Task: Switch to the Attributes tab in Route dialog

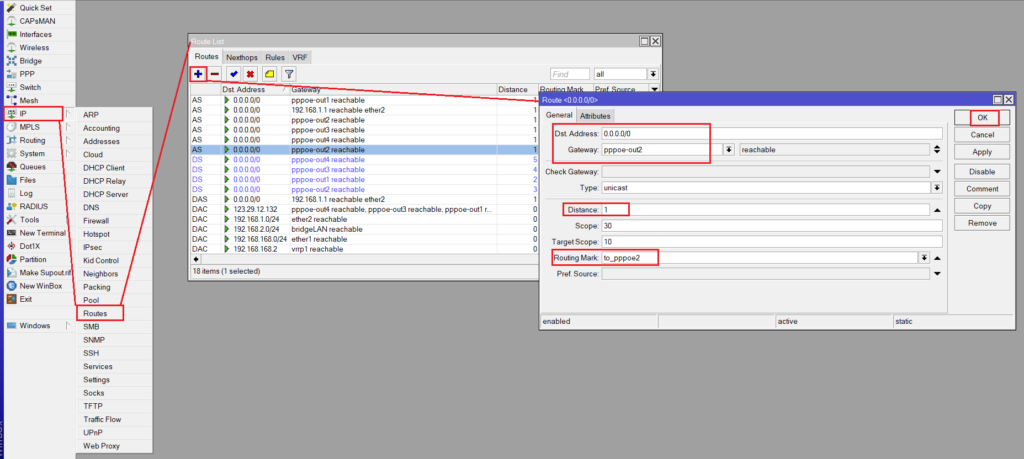Action: (596, 116)
